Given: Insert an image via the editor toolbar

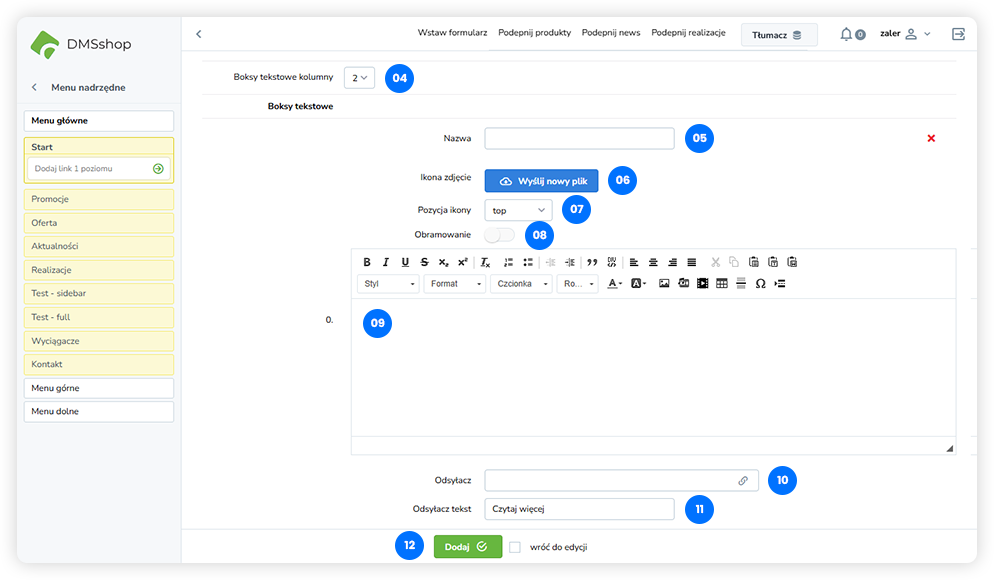Looking at the screenshot, I should pos(664,284).
